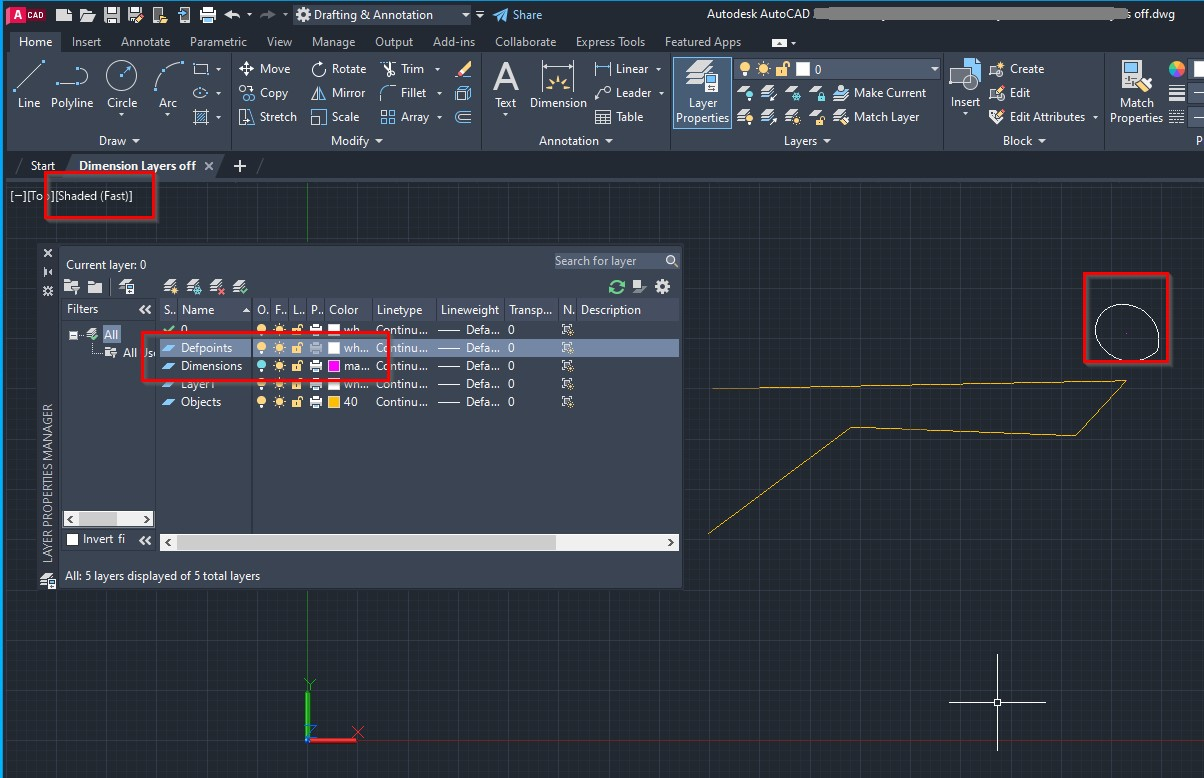Activate the Move command
Screen dimensions: 1204x778
point(265,69)
